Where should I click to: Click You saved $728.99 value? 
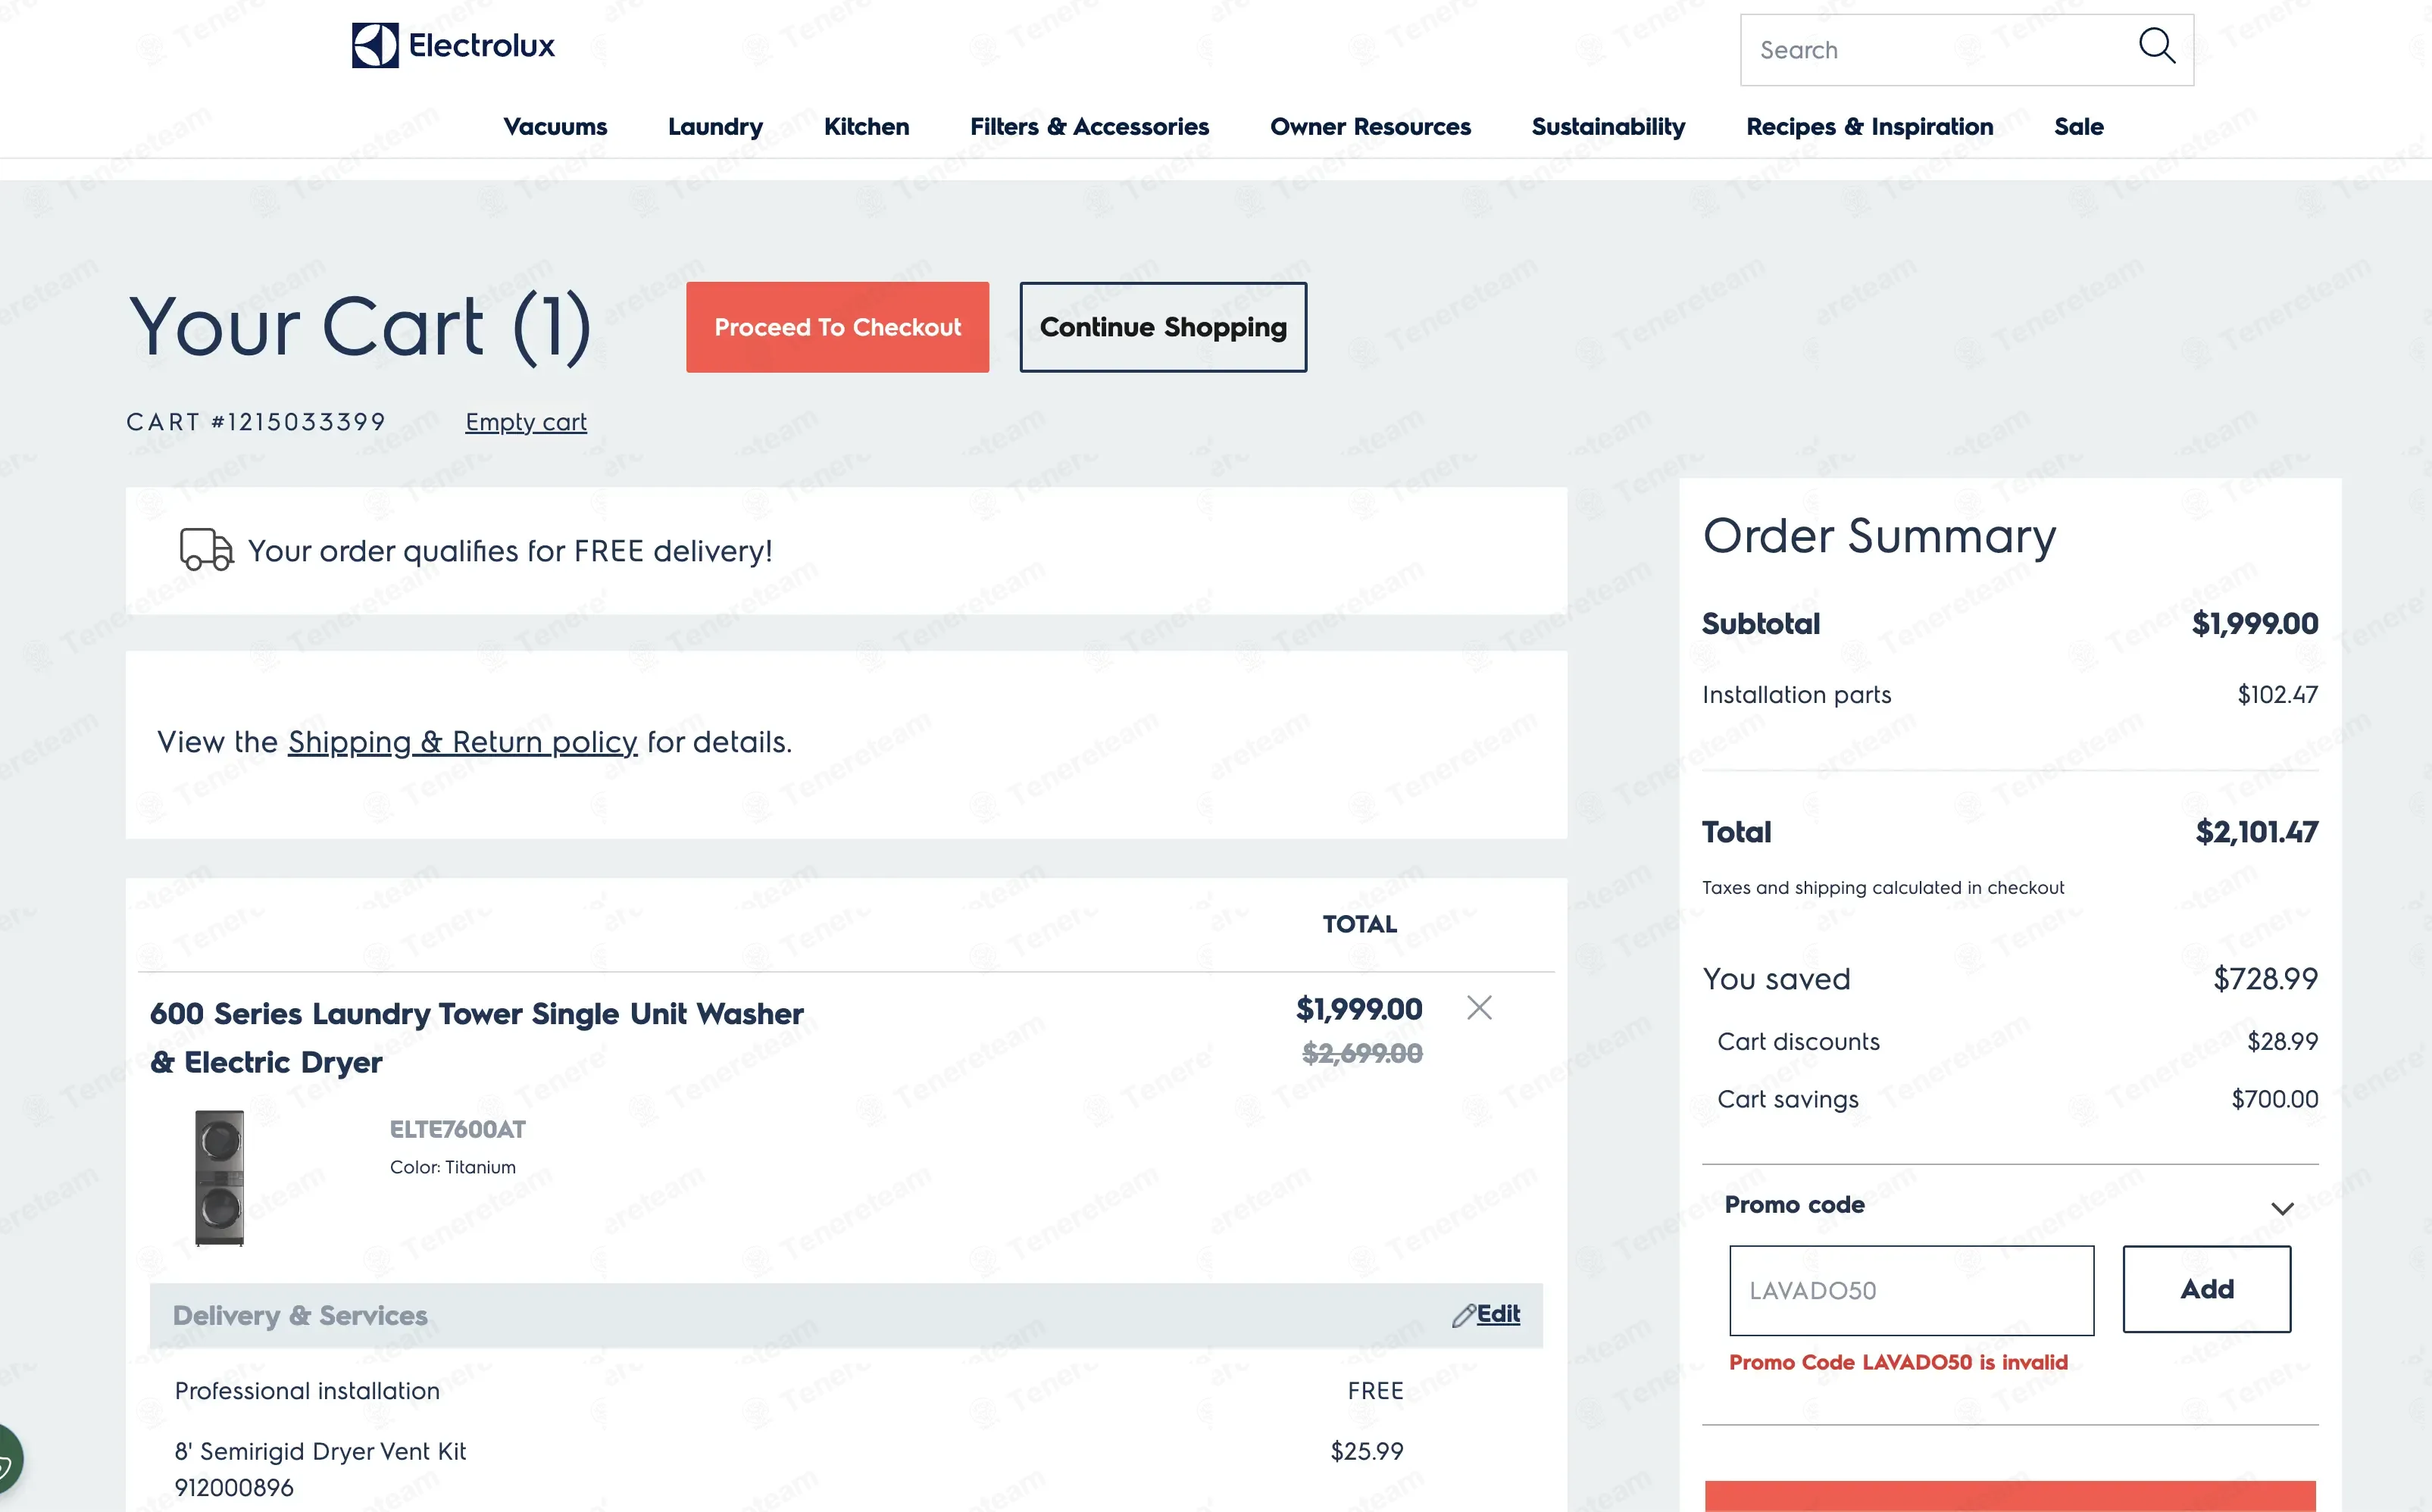click(2265, 978)
